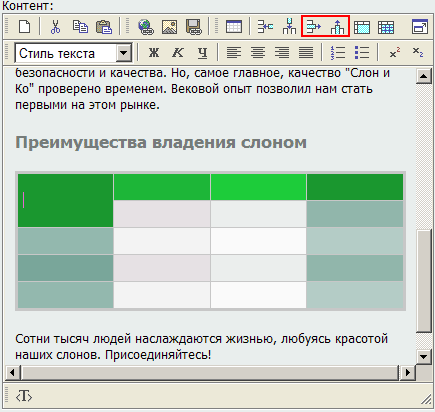Insert an image using the picture icon
This screenshot has width=435, height=412.
[x=169, y=27]
